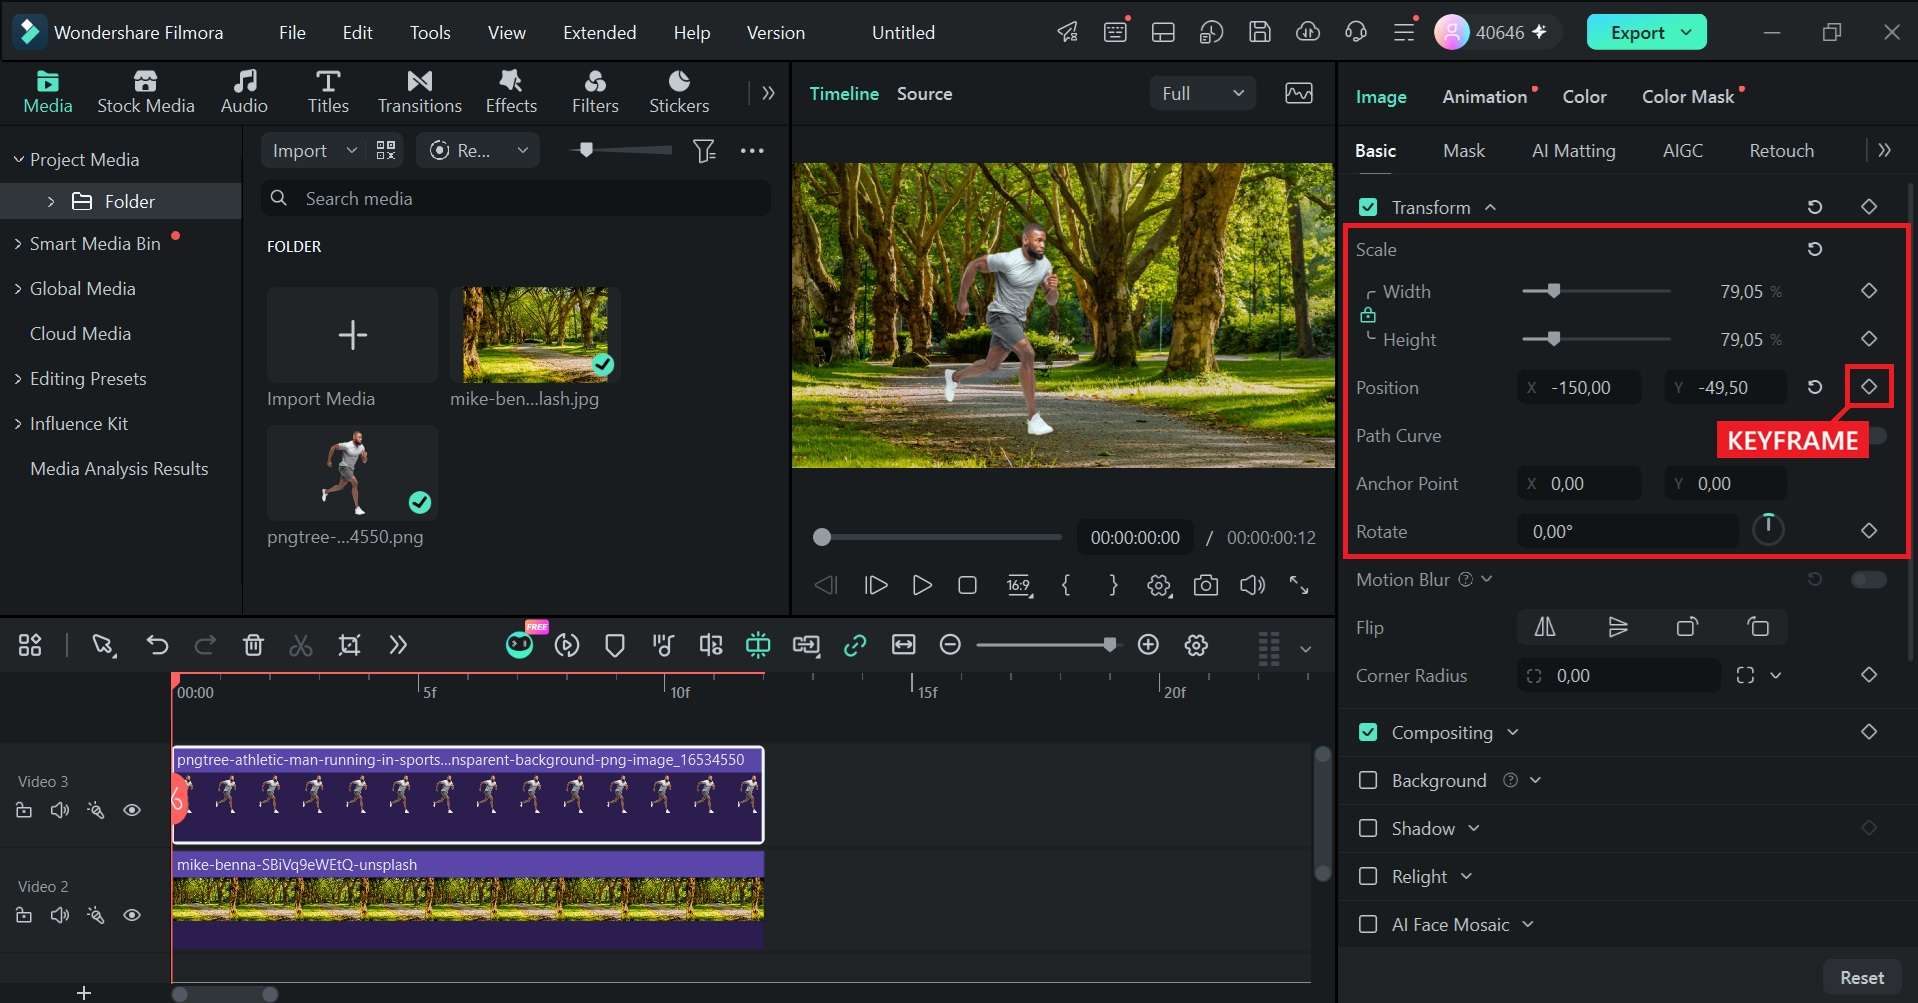The image size is (1918, 1003).
Task: Open the Stock Media tab
Action: [x=145, y=91]
